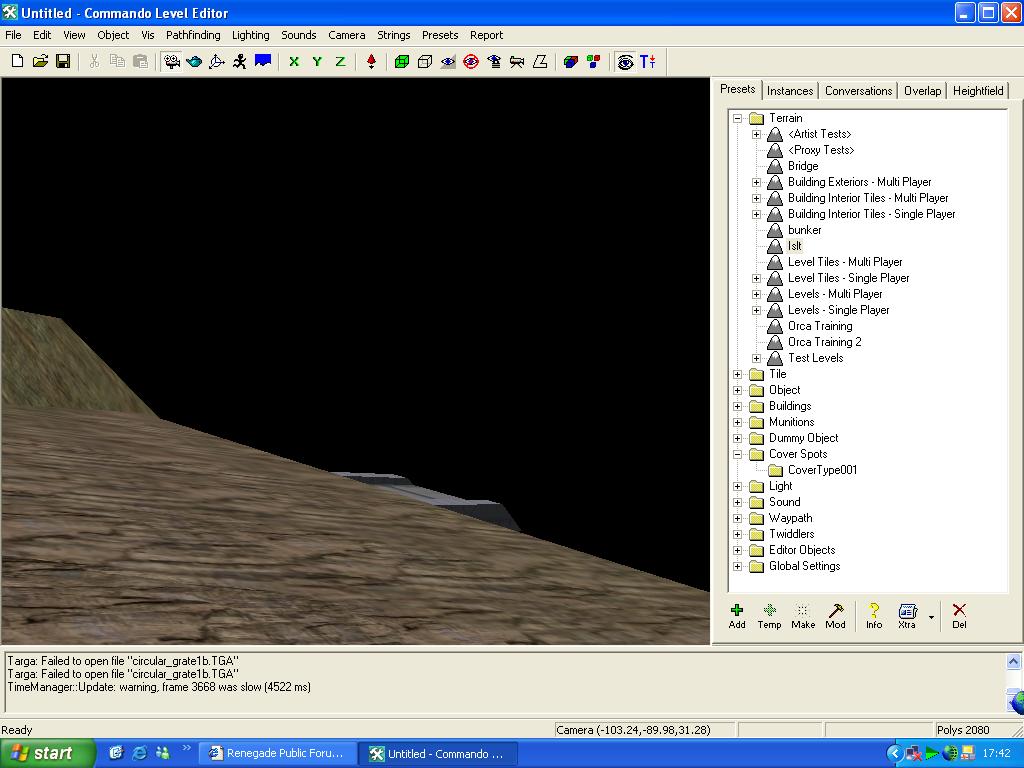The width and height of the screenshot is (1024, 768).
Task: Click the Windows start button
Action: [x=48, y=753]
